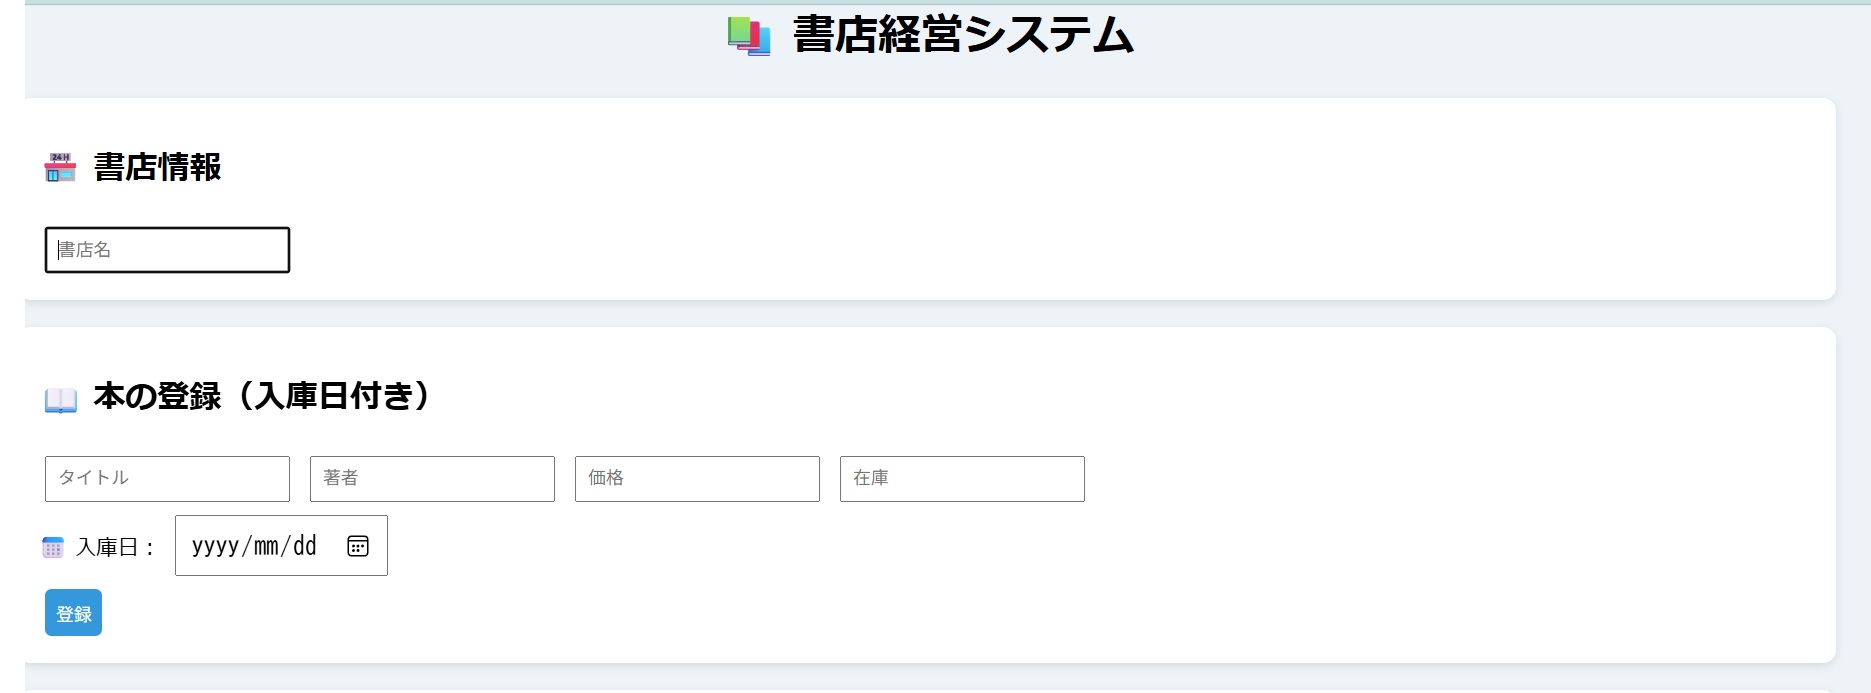Open the date picker calendar icon

(x=358, y=546)
